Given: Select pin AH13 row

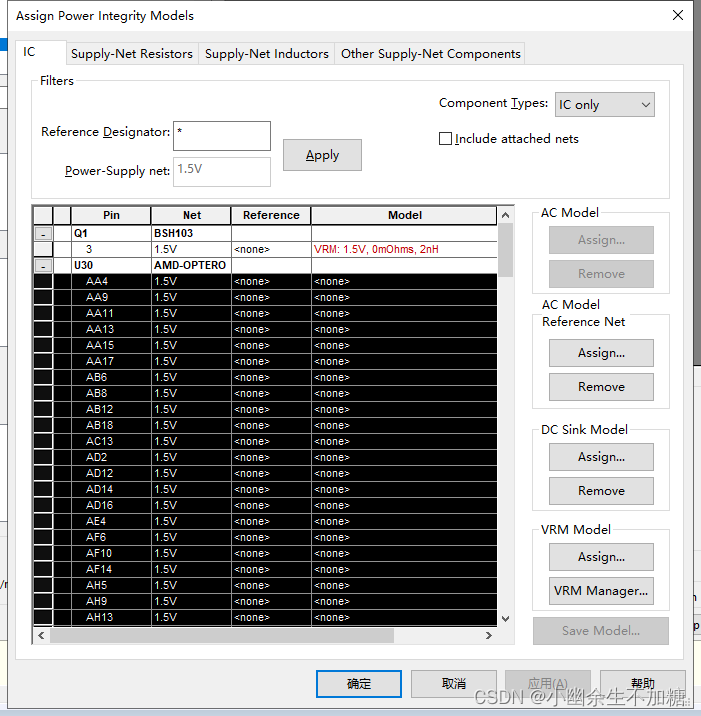Looking at the screenshot, I should 265,617.
